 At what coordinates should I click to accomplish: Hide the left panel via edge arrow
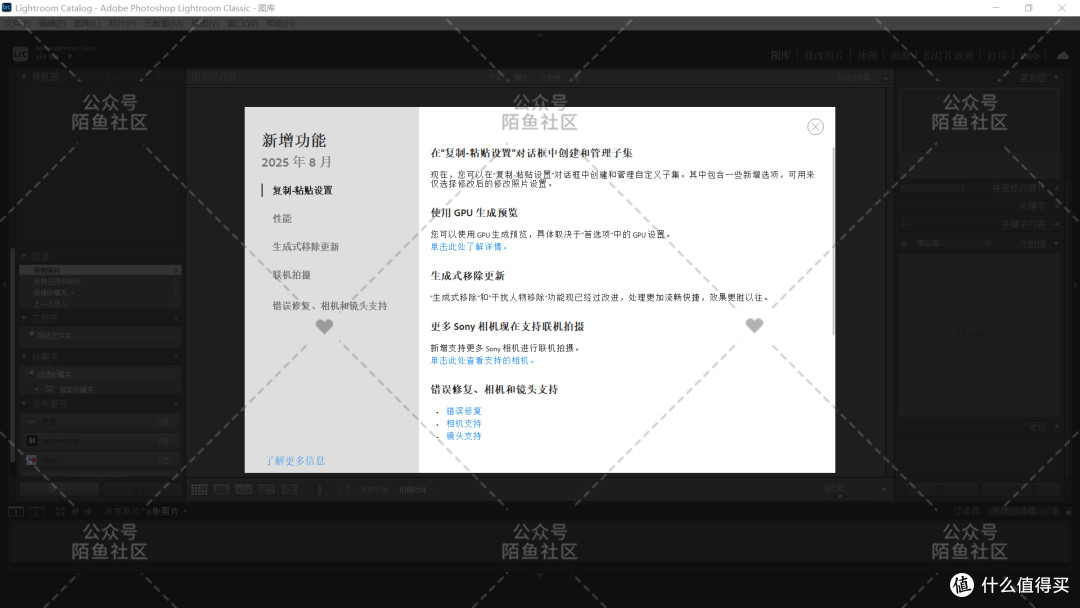4,284
